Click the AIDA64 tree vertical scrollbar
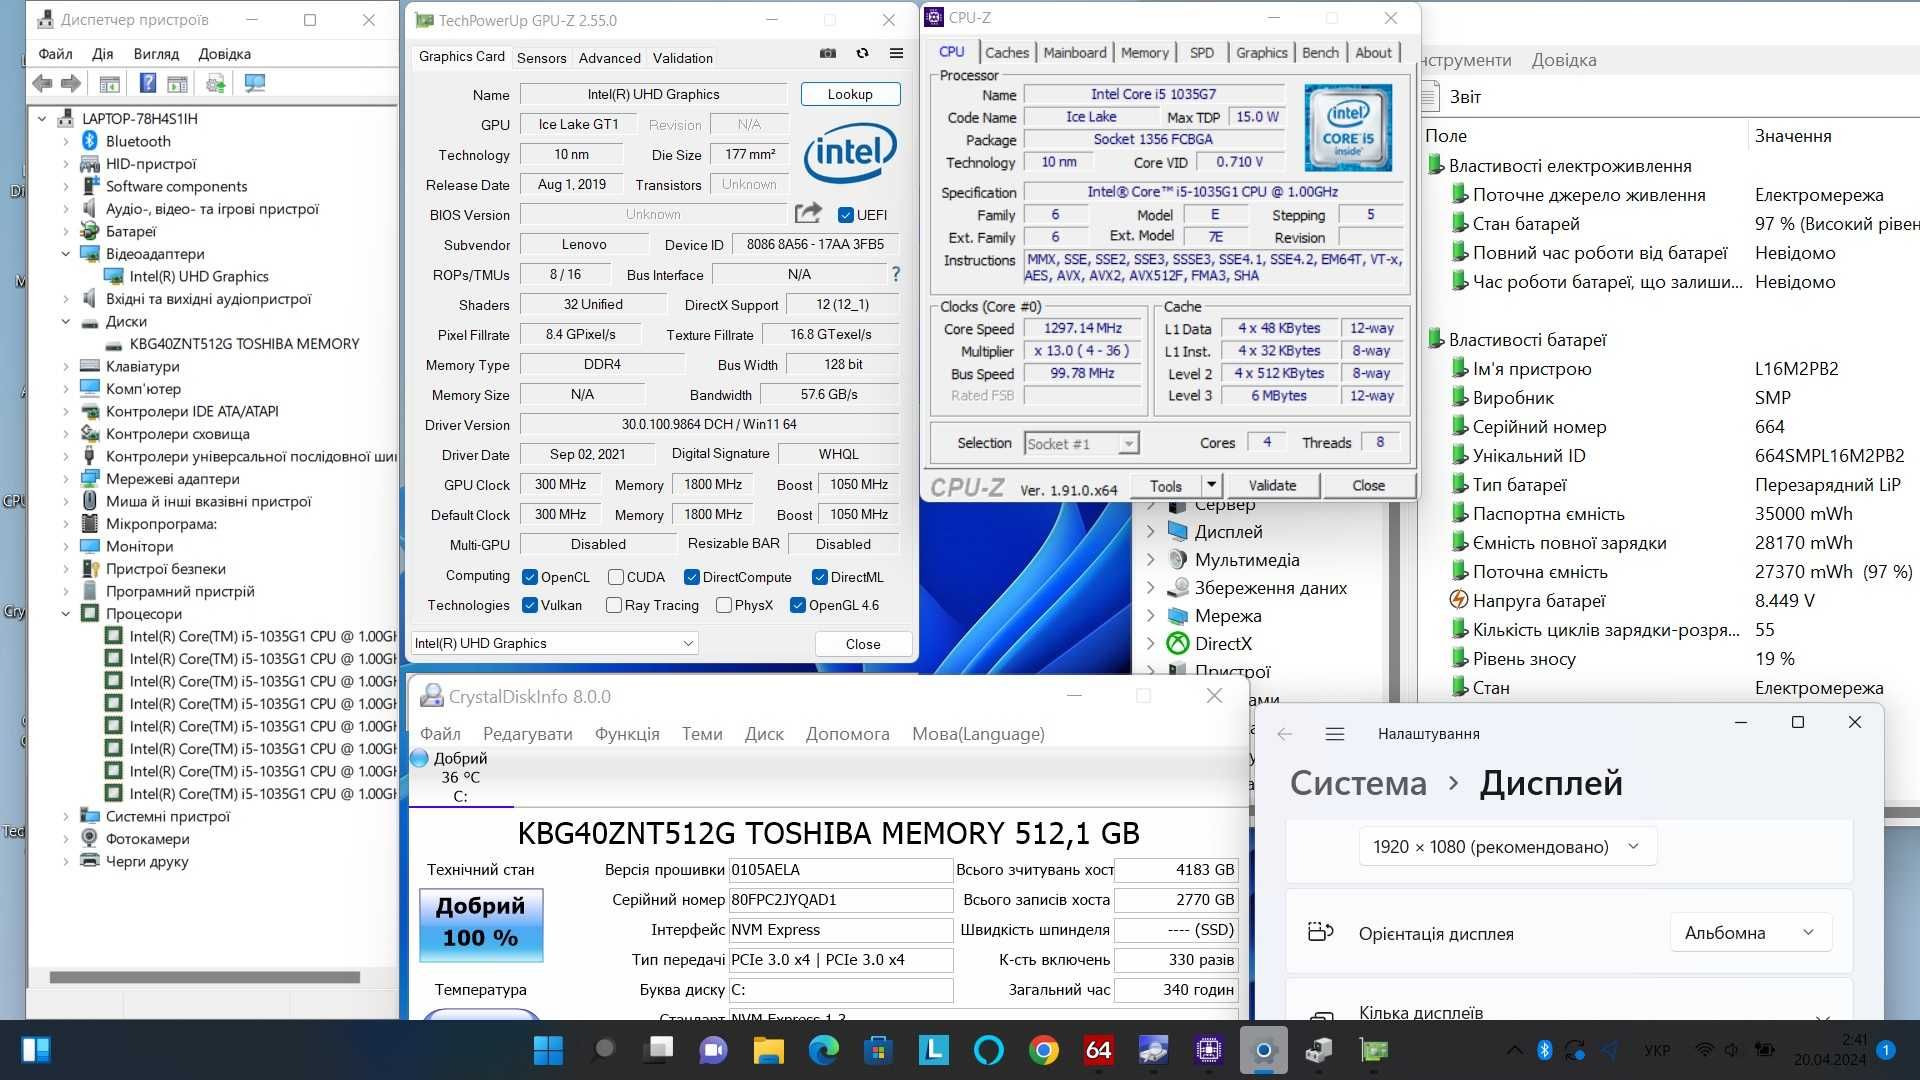 coord(1393,600)
